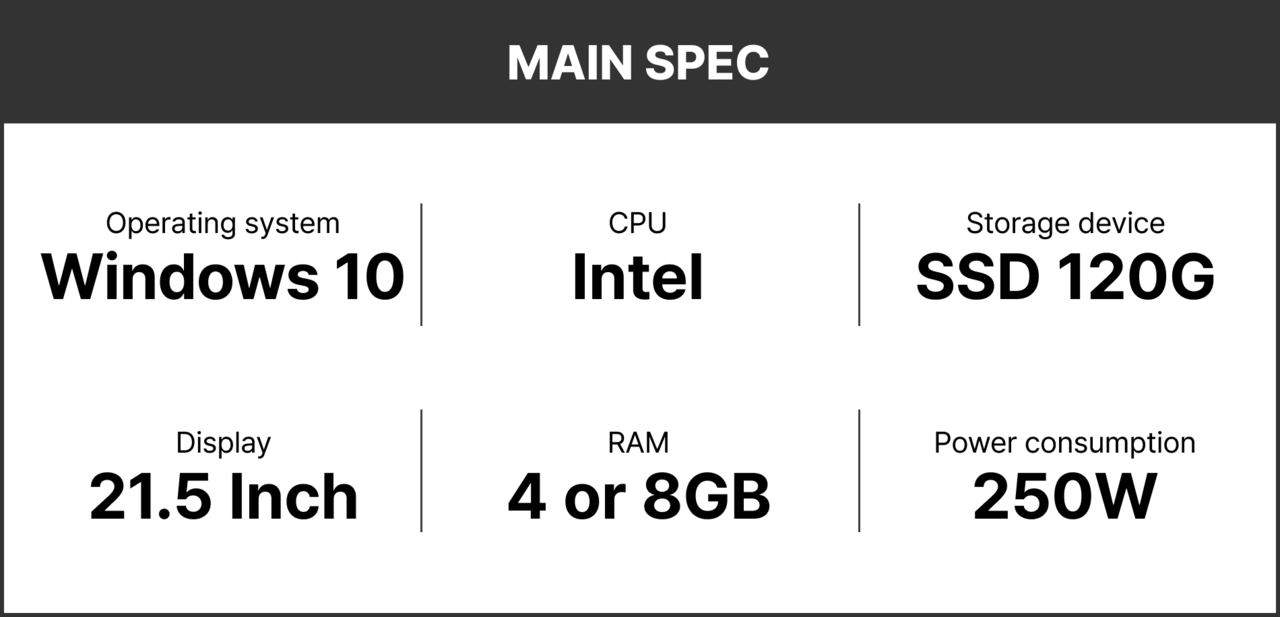Image resolution: width=1280 pixels, height=617 pixels.
Task: Click the divider between RAM and 250W
Action: 859,470
